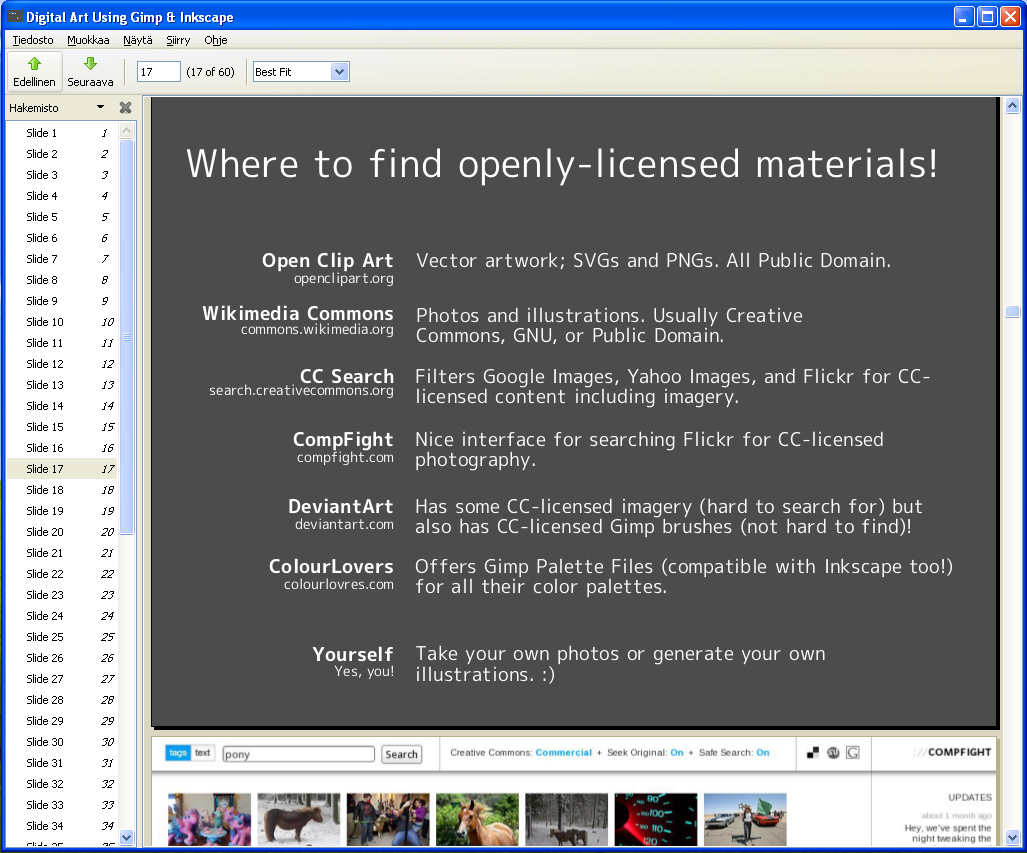Open the Näytä menu
This screenshot has height=853, width=1027.
click(138, 40)
